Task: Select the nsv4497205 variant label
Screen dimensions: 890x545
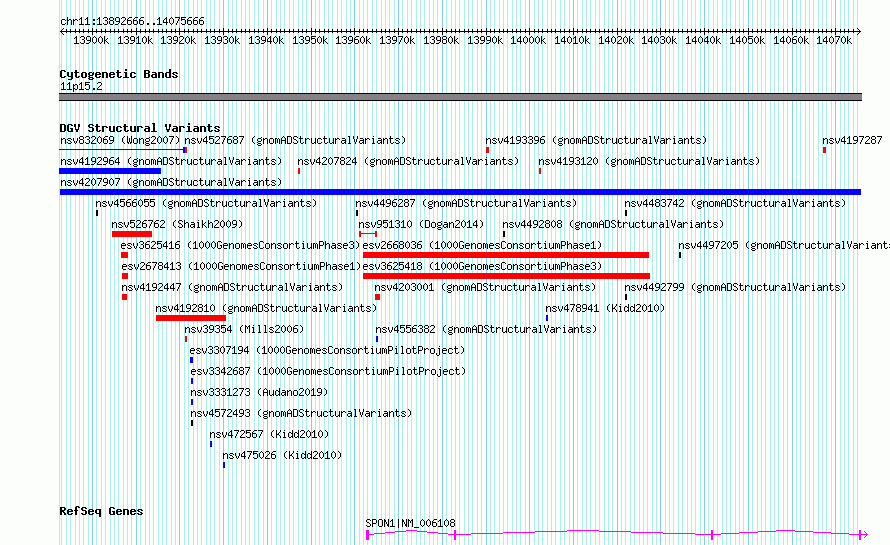Action: click(784, 245)
